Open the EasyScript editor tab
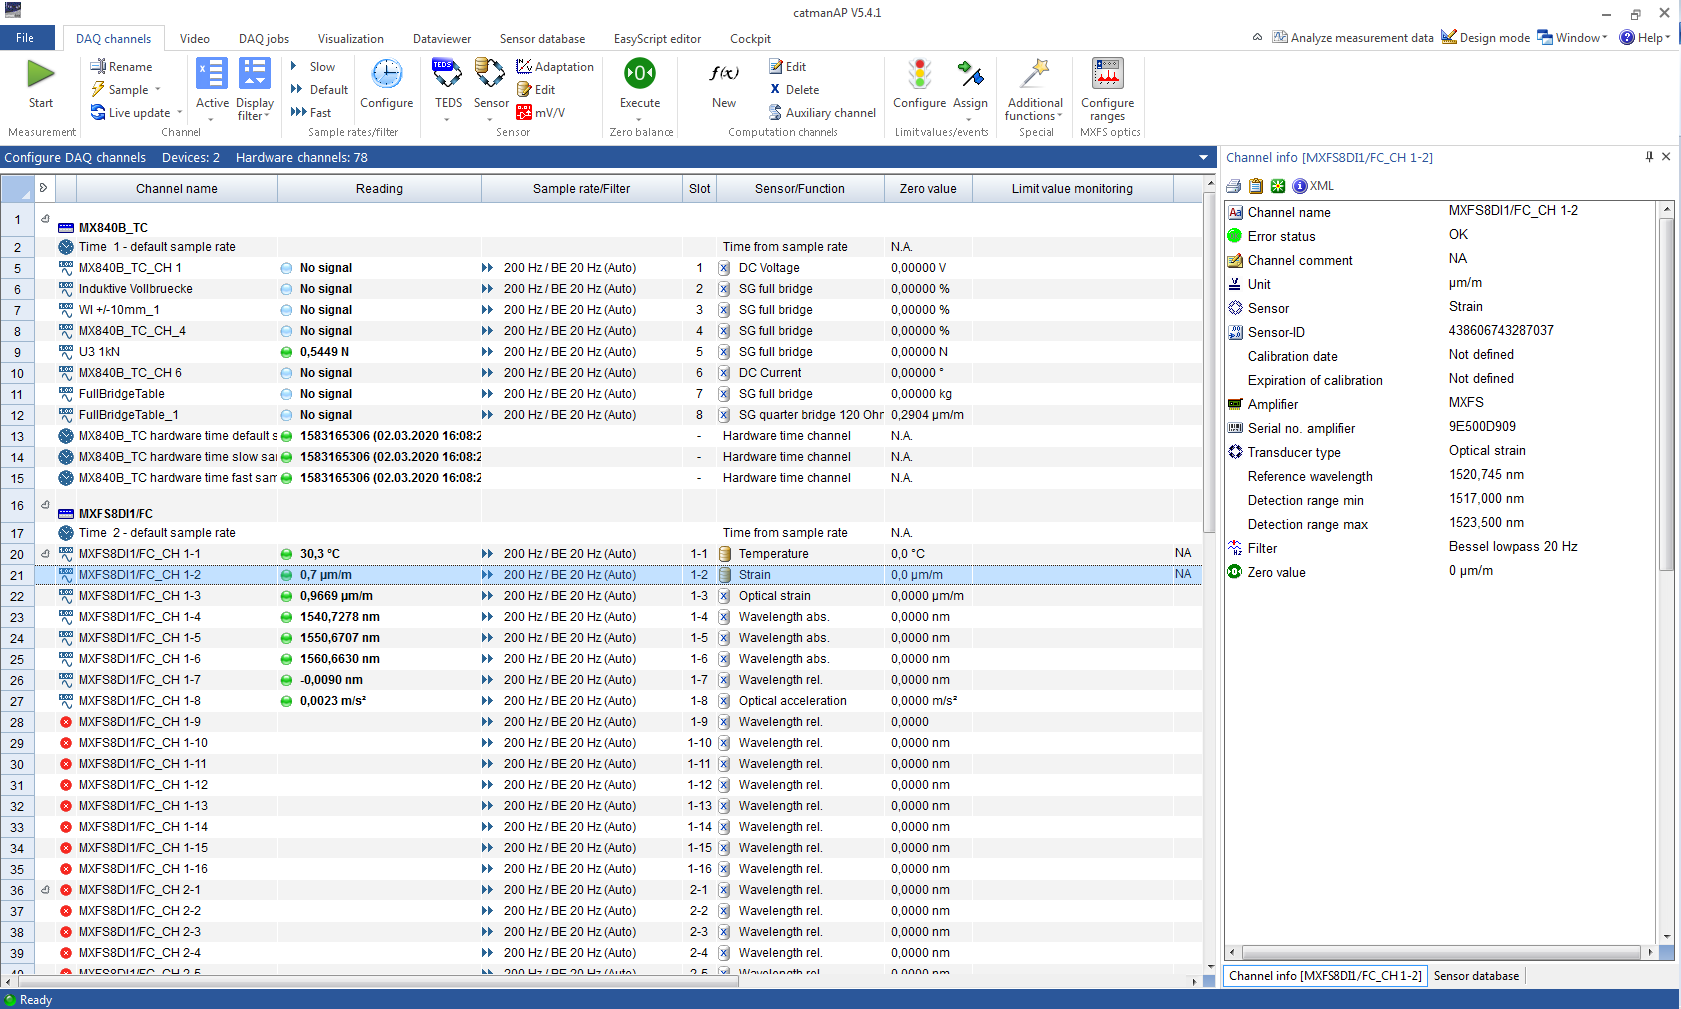The height and width of the screenshot is (1009, 1681). pos(657,39)
